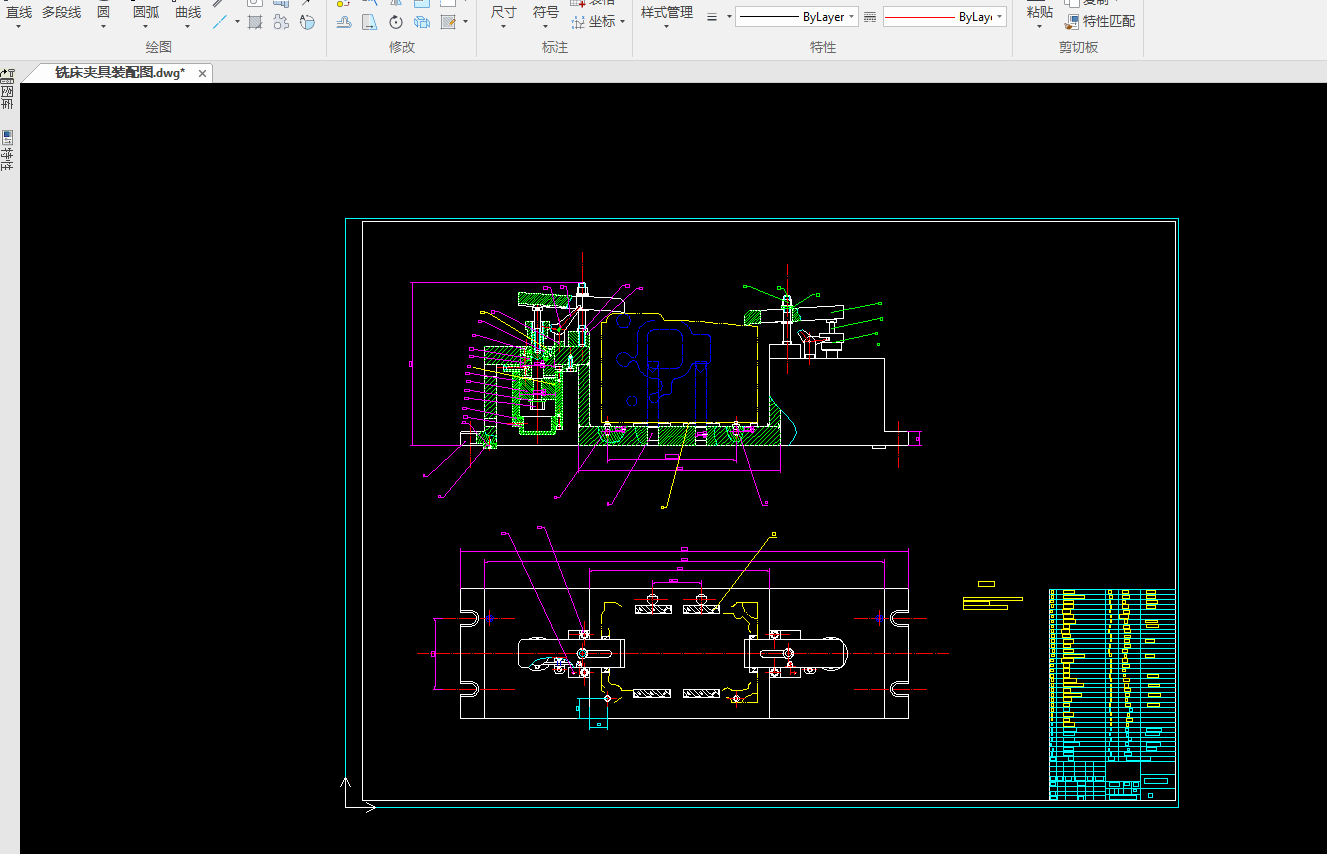
Task: Click the 多段线 polyline button
Action: click(61, 12)
